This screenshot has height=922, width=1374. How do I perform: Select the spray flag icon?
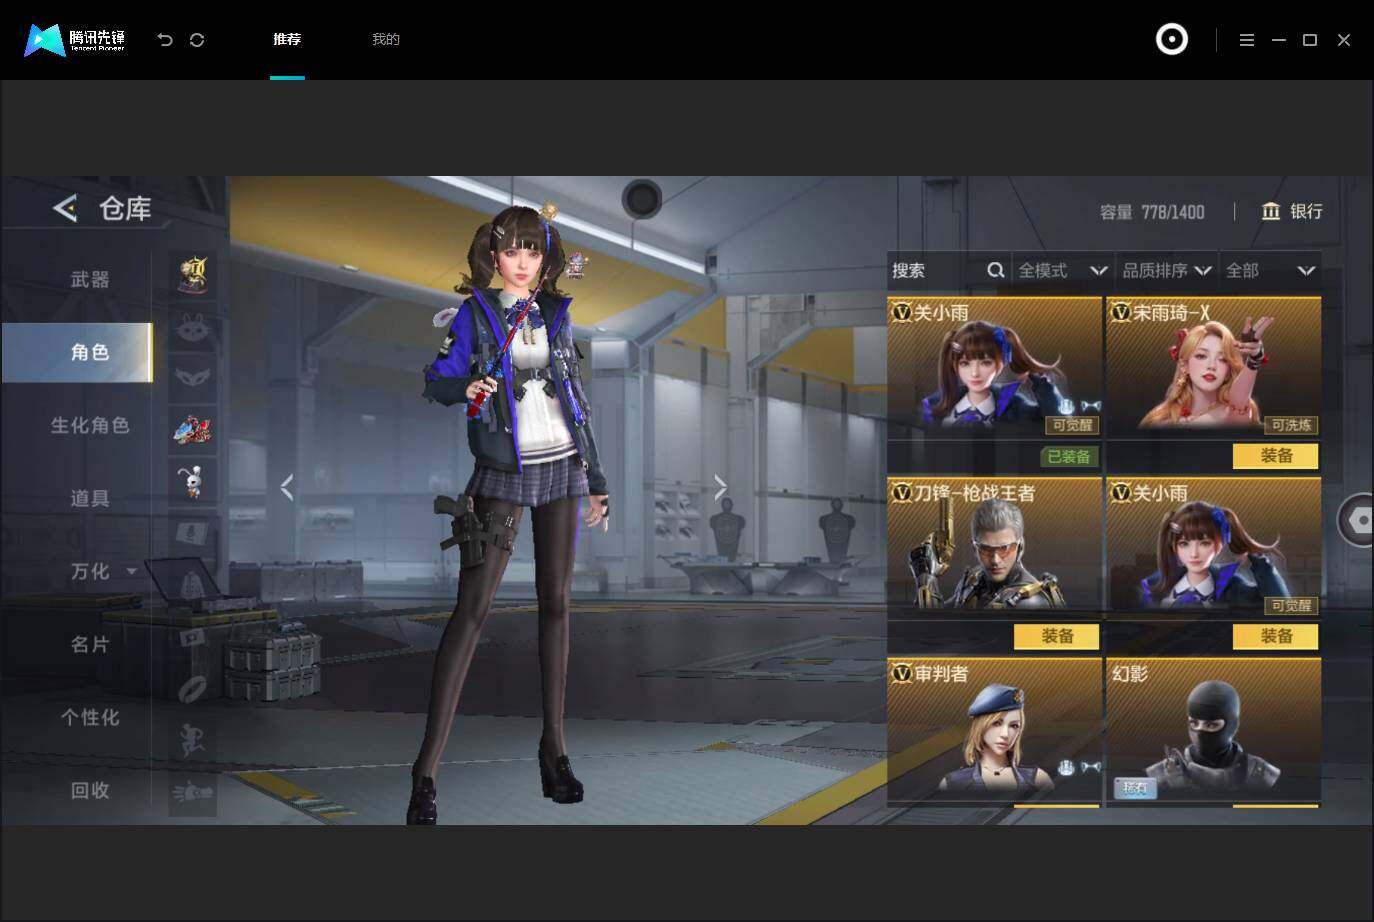(x=193, y=638)
